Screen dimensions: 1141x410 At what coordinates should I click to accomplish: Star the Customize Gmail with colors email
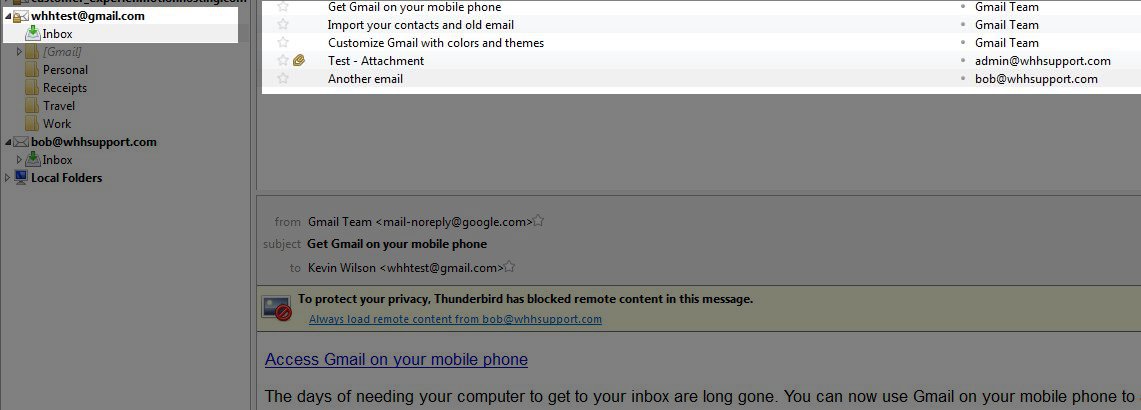pyautogui.click(x=283, y=42)
